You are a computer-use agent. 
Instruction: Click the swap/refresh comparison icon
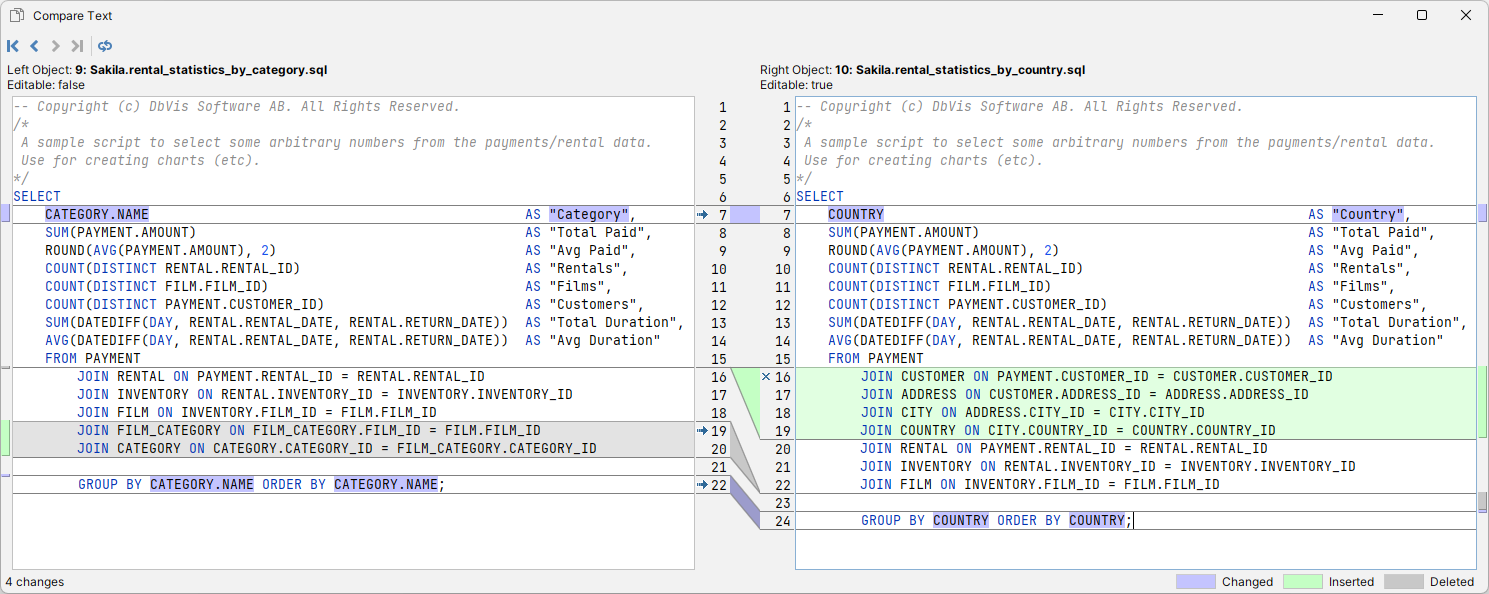point(105,46)
